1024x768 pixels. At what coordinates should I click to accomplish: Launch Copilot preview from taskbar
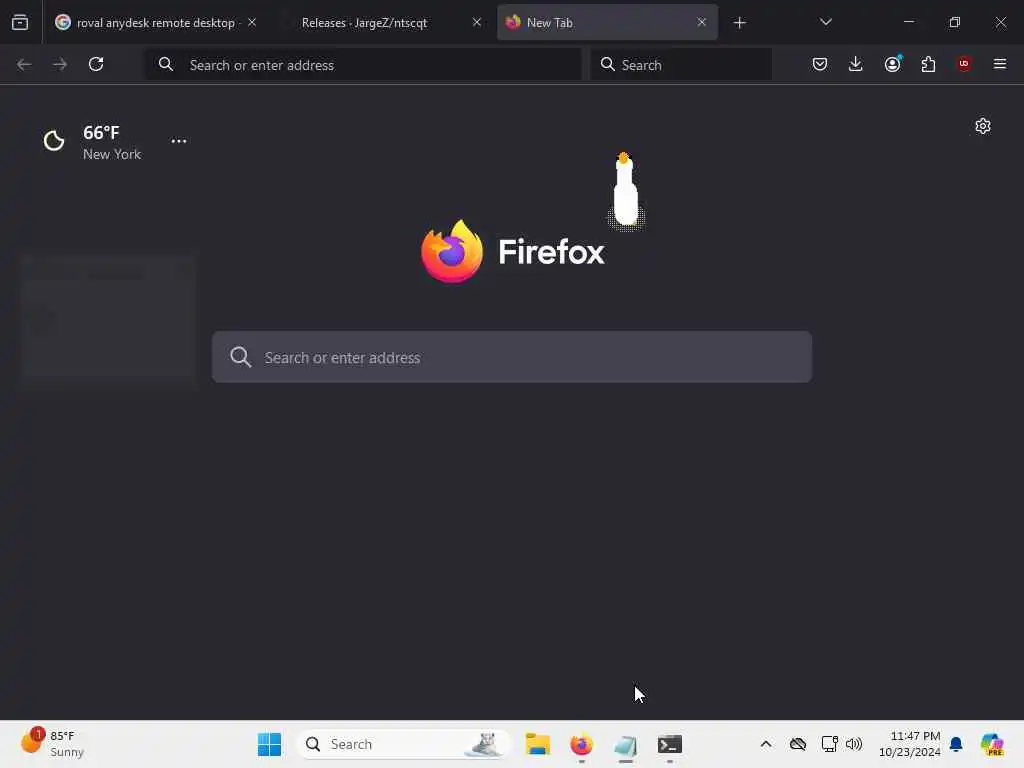(x=992, y=744)
